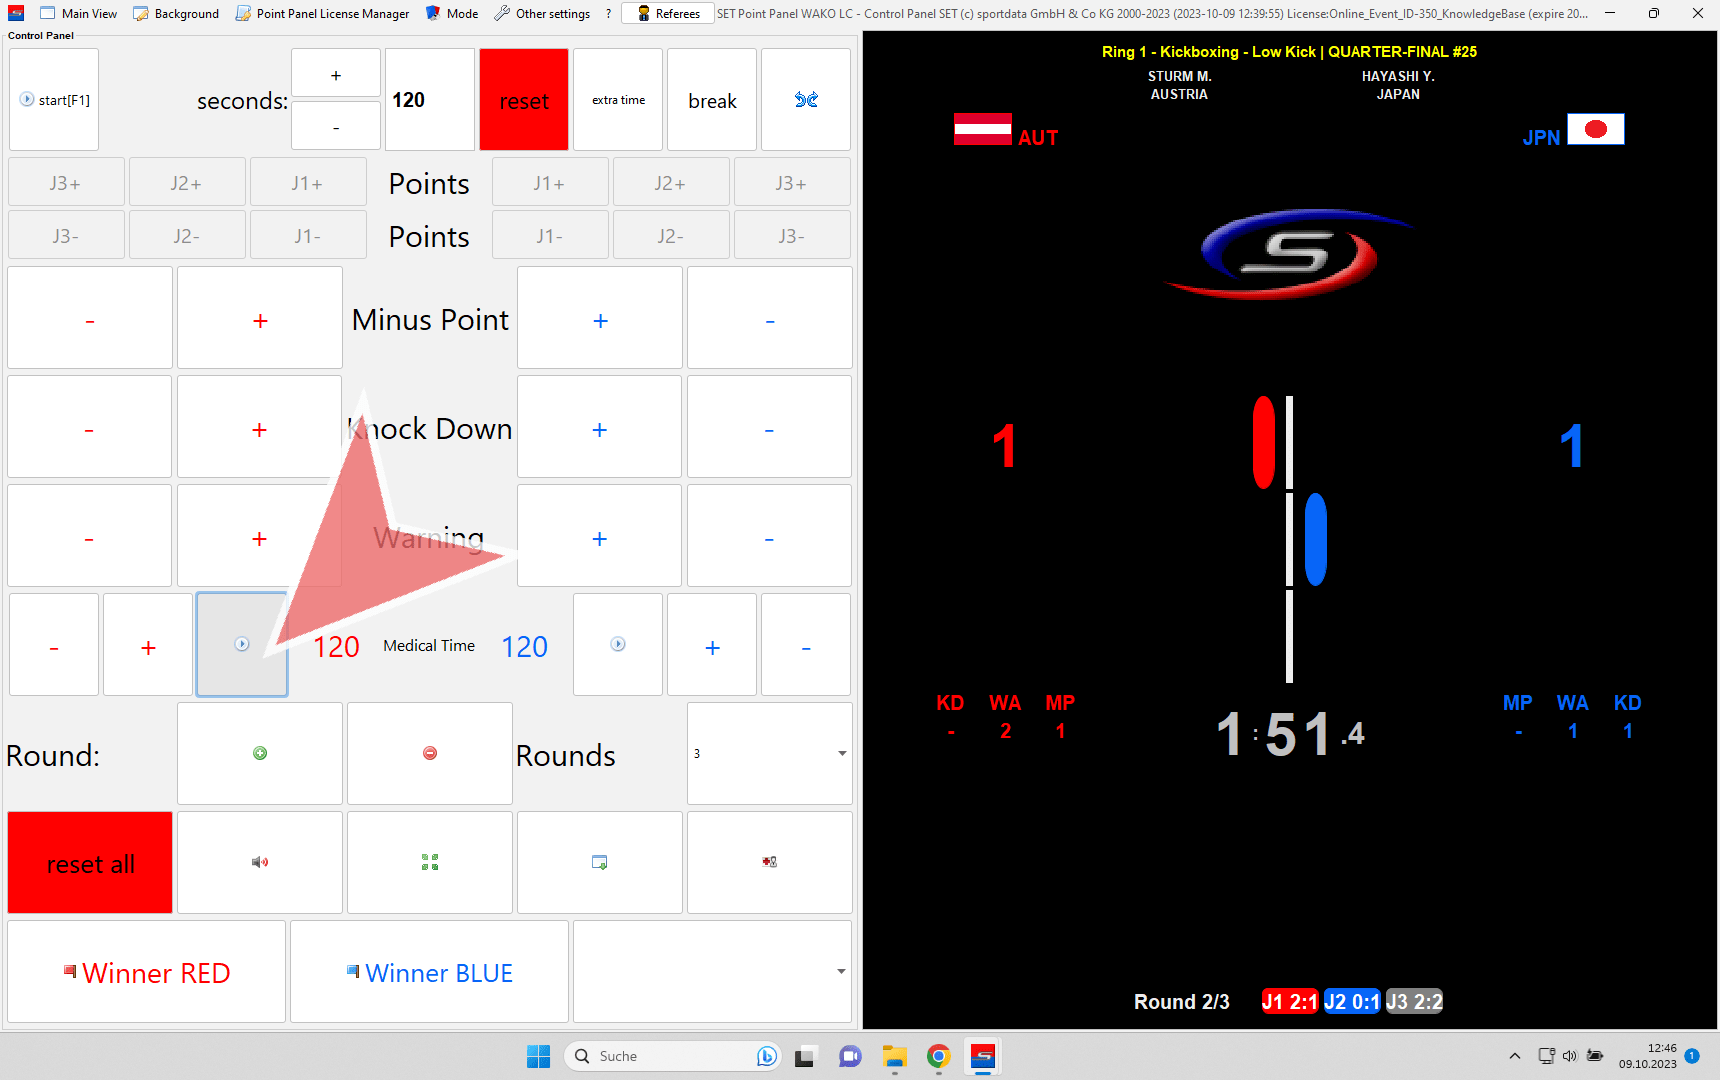Image resolution: width=1720 pixels, height=1080 pixels.
Task: Increase seconds with the plus stepper
Action: click(x=336, y=75)
